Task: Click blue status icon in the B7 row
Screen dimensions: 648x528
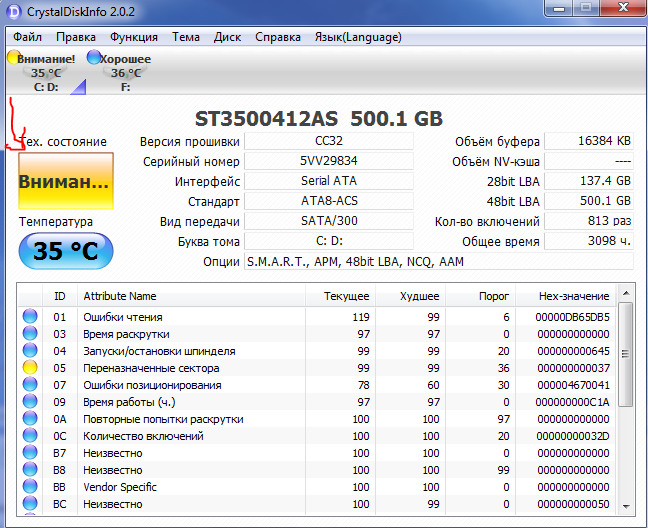Action: [30, 452]
